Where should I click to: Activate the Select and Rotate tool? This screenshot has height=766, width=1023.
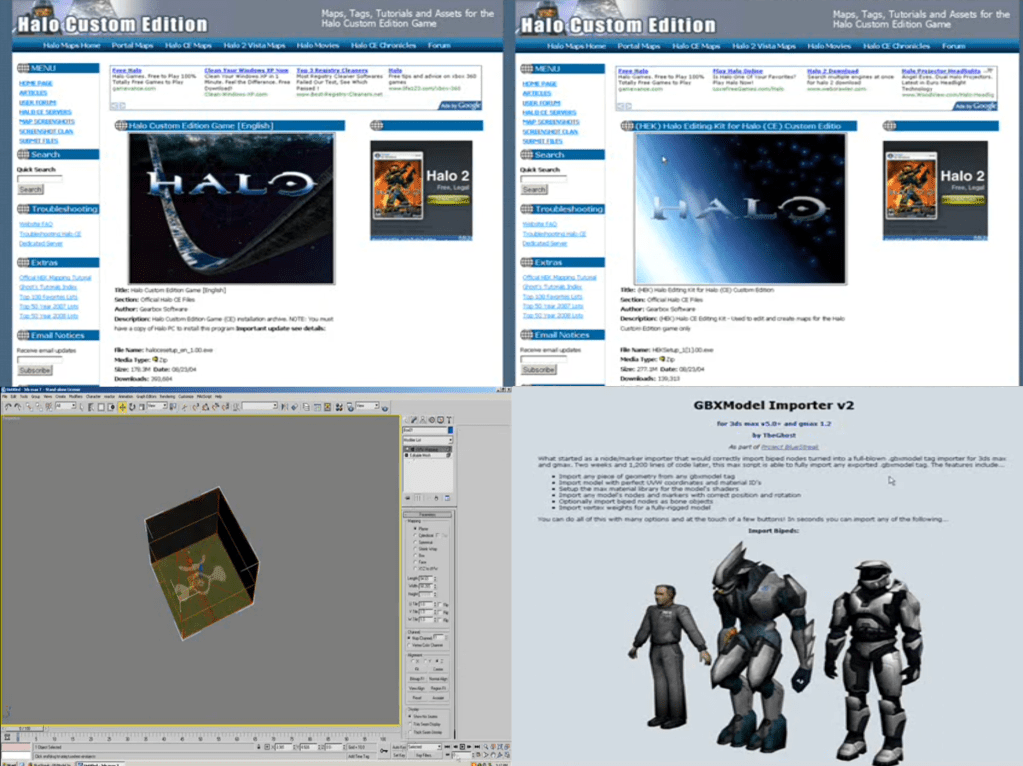[133, 408]
